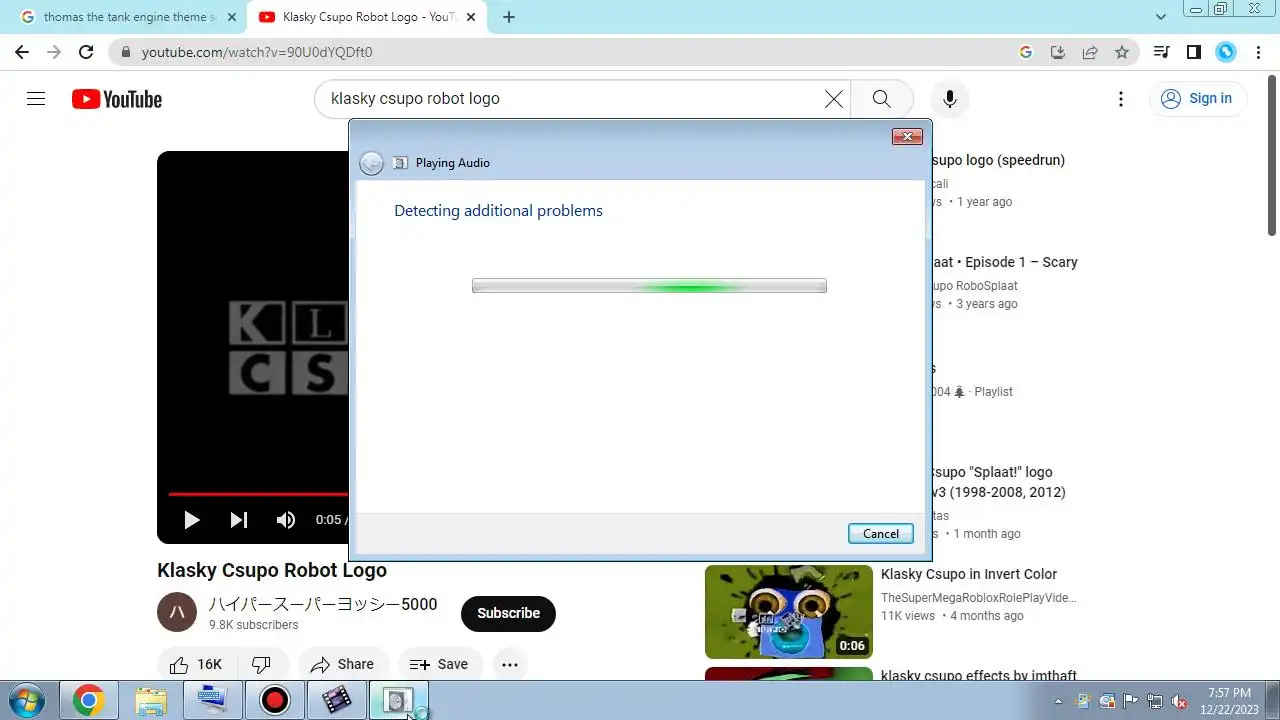Open Chrome from the taskbar
Viewport: 1280px width, 720px height.
(x=88, y=700)
